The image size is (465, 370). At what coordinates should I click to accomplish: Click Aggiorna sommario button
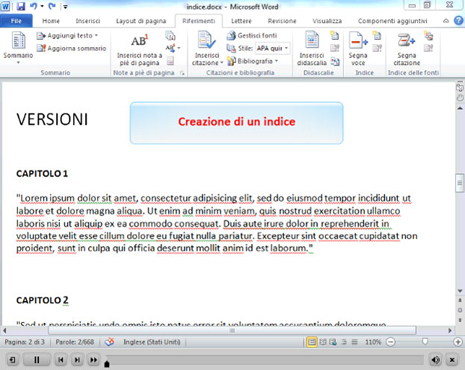(x=71, y=48)
